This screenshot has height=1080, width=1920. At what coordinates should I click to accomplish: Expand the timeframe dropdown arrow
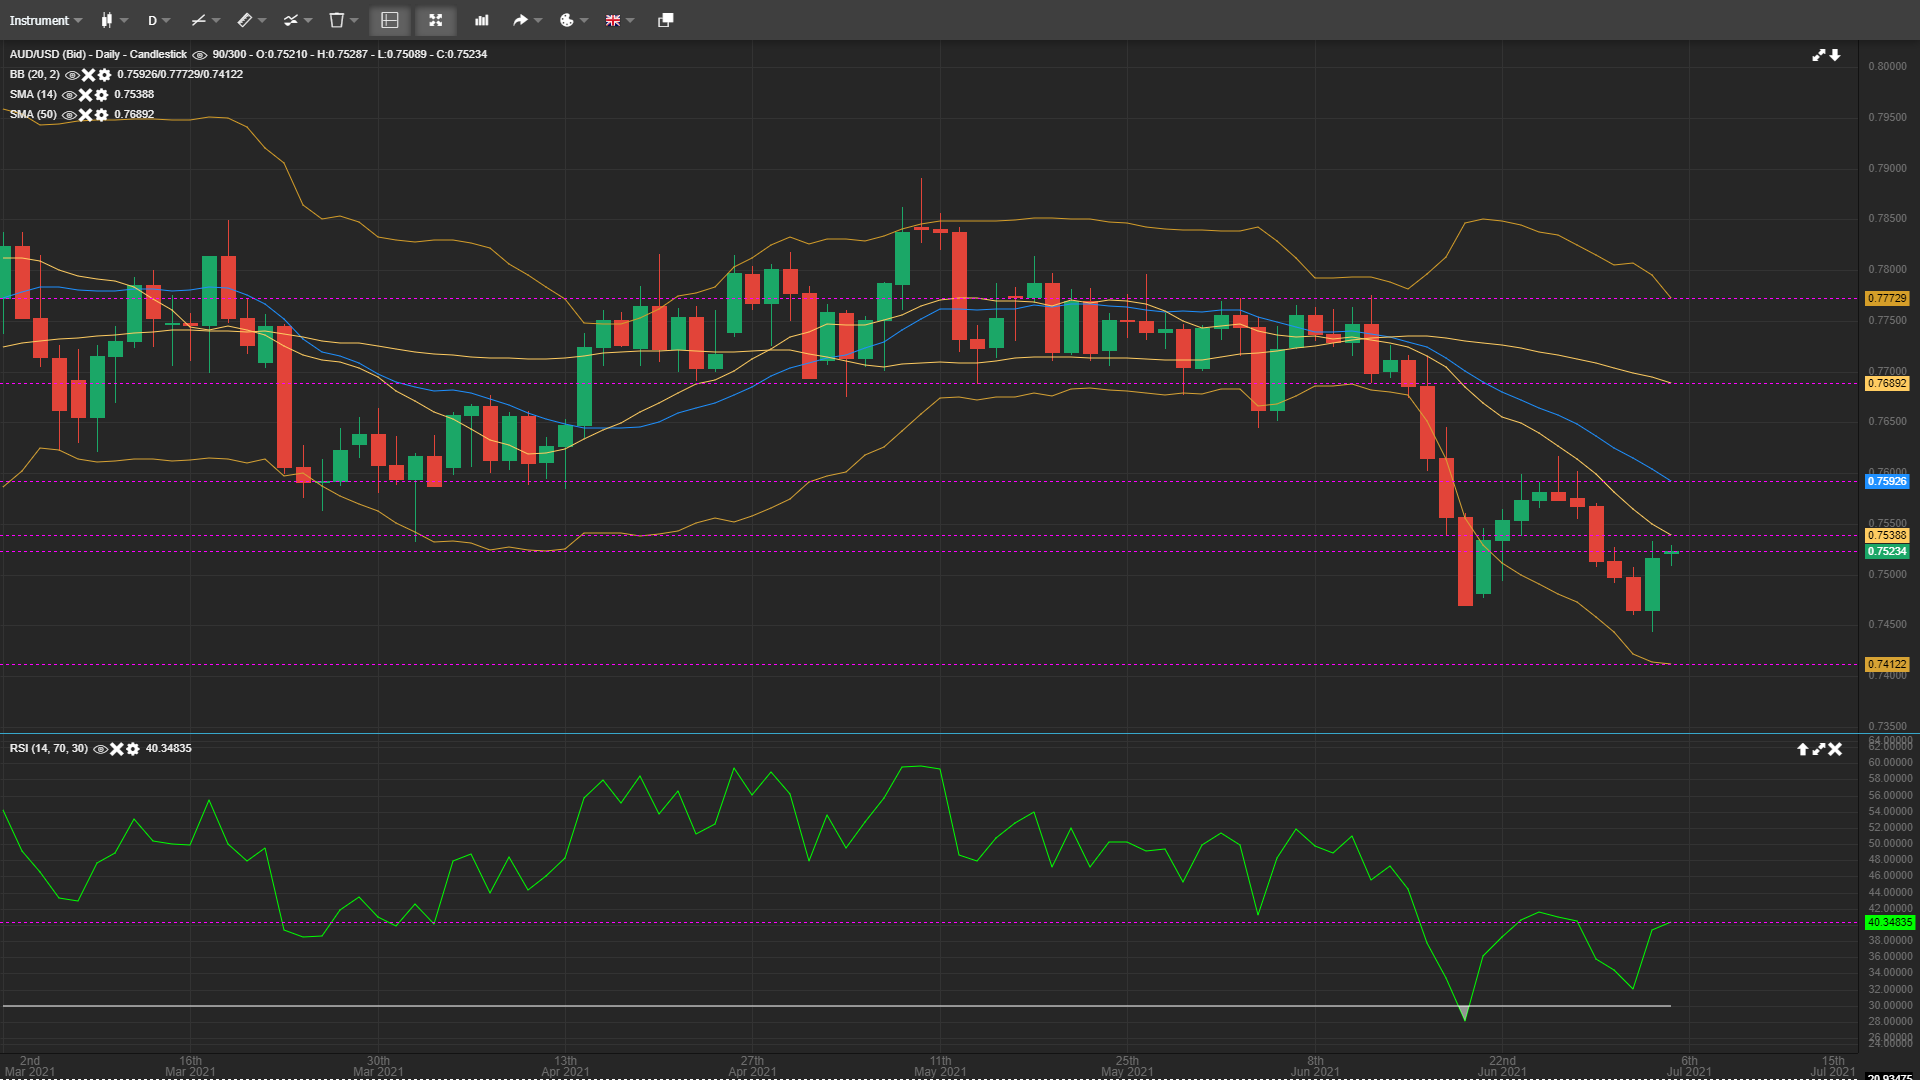pyautogui.click(x=167, y=20)
